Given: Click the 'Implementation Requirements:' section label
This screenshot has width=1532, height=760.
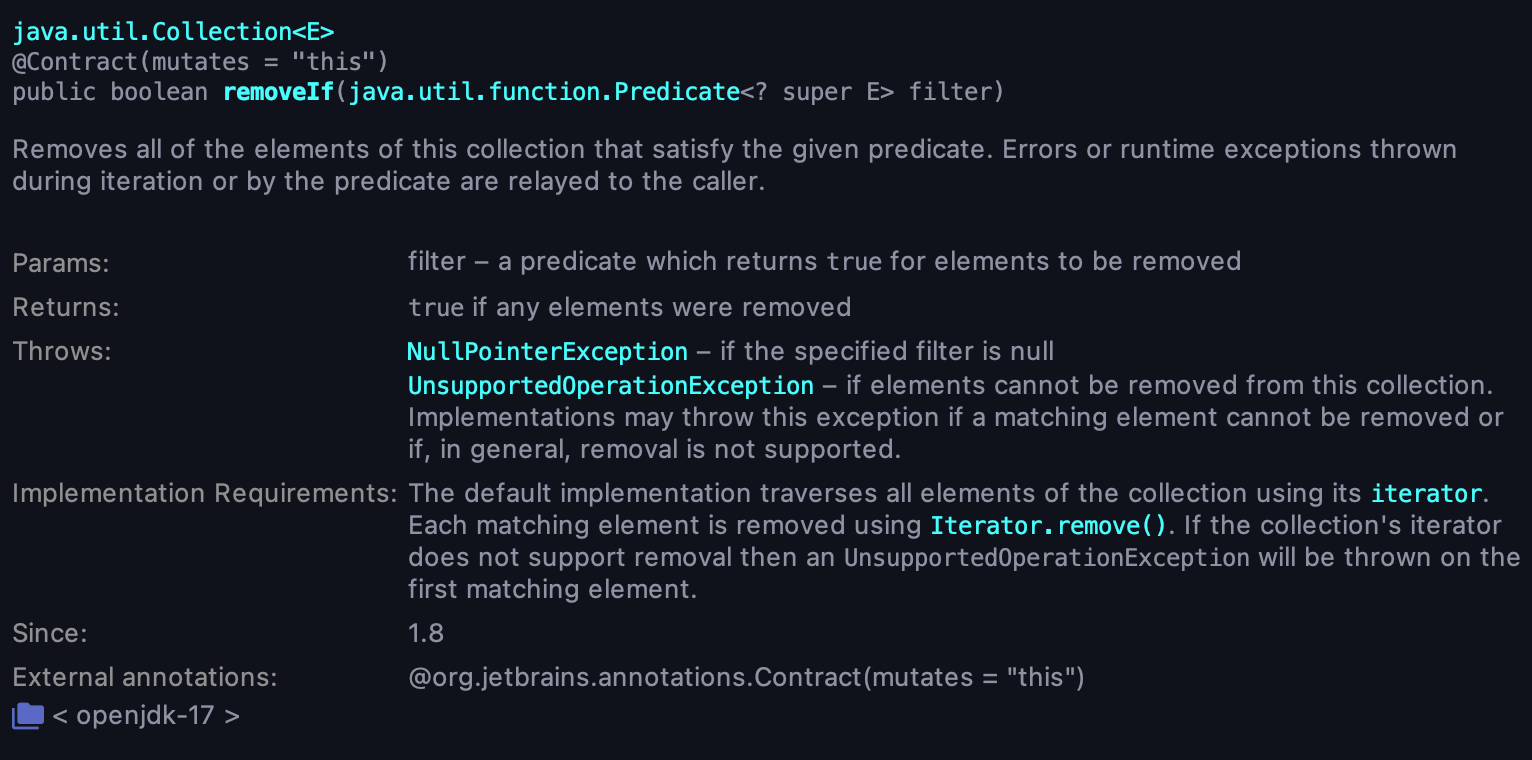Looking at the screenshot, I should [204, 493].
